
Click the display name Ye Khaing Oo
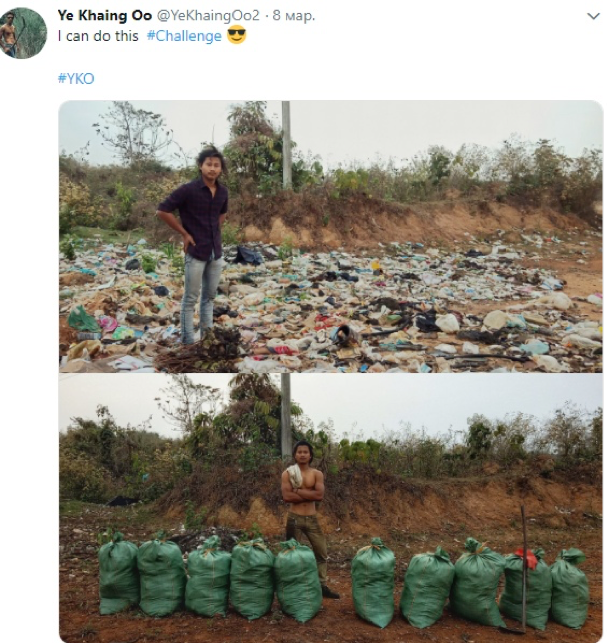(105, 16)
